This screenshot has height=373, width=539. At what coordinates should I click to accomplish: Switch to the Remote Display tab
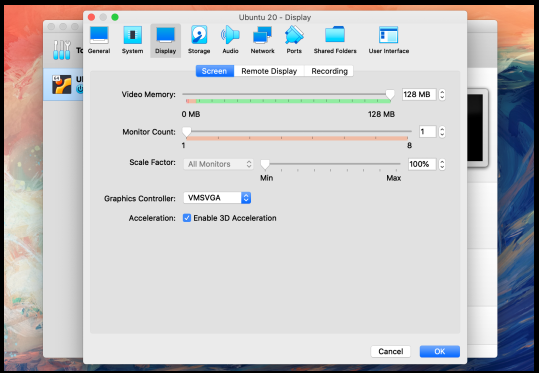point(269,71)
